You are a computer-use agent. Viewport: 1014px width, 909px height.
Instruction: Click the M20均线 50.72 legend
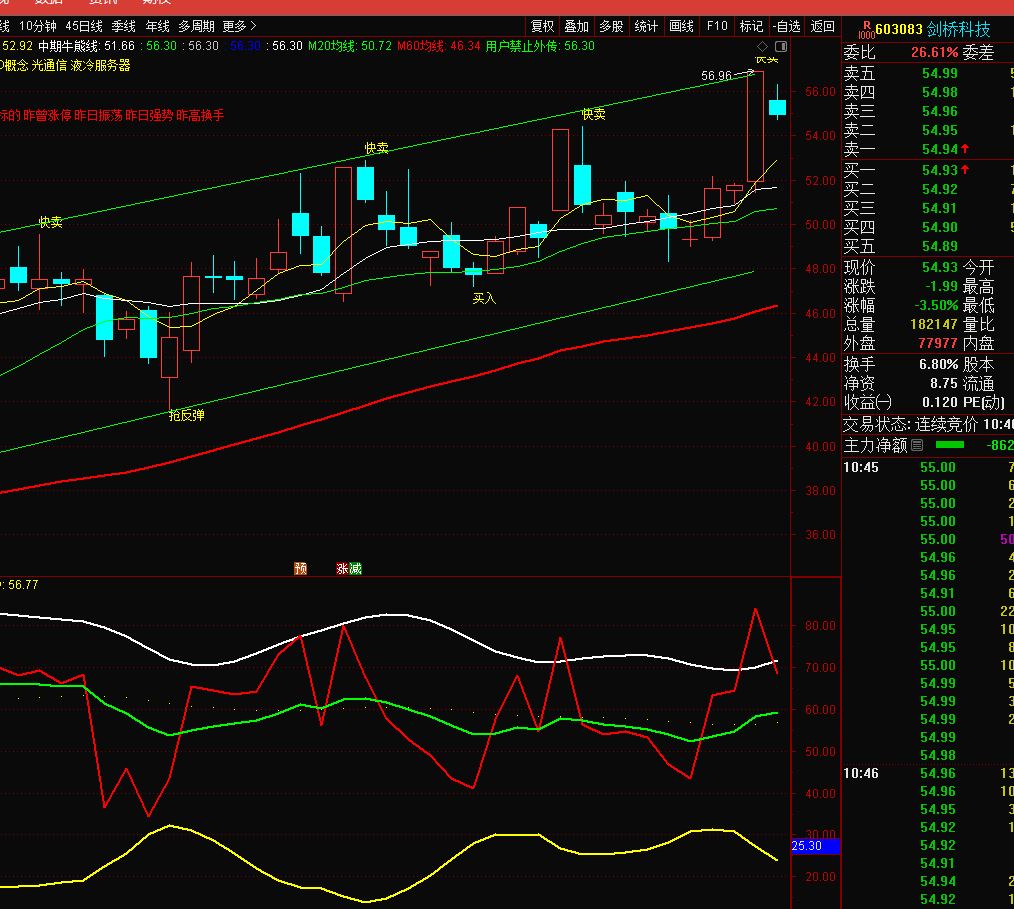pos(349,46)
